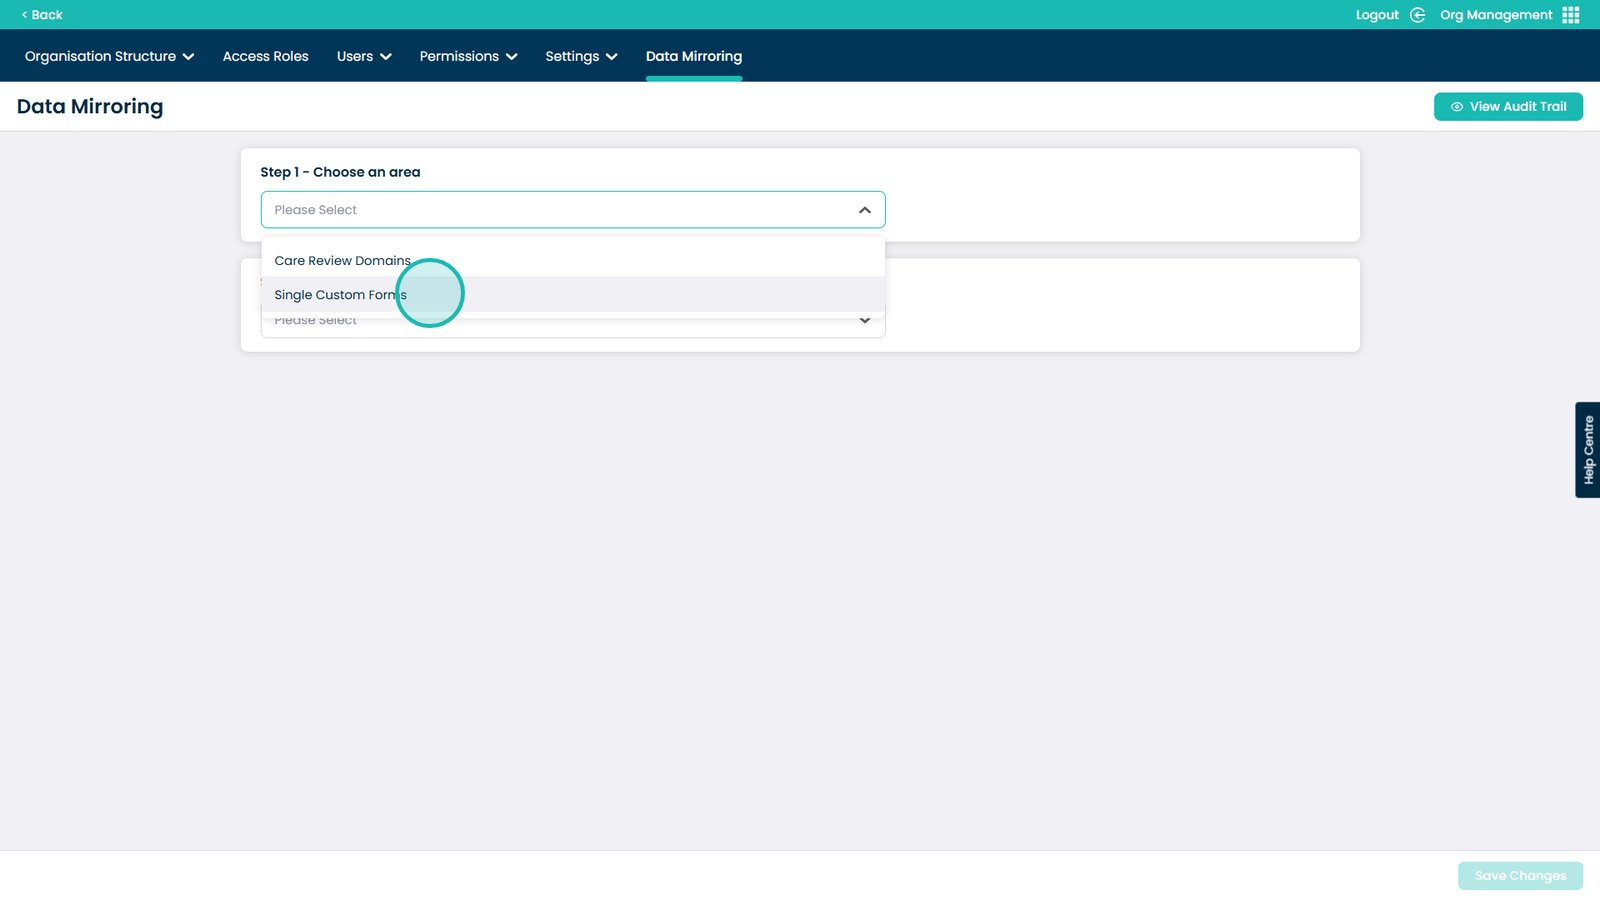Choose Single Custom Forms option
Screen dimensions: 1600x900
(x=573, y=295)
